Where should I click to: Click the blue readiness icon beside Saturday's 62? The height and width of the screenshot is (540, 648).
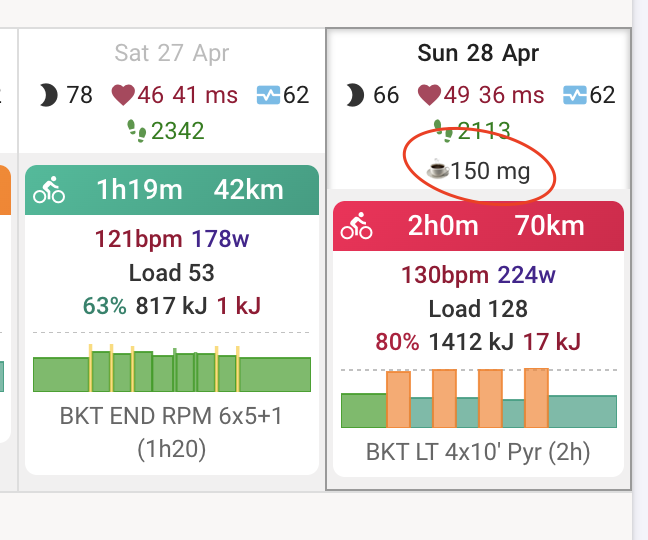point(268,95)
